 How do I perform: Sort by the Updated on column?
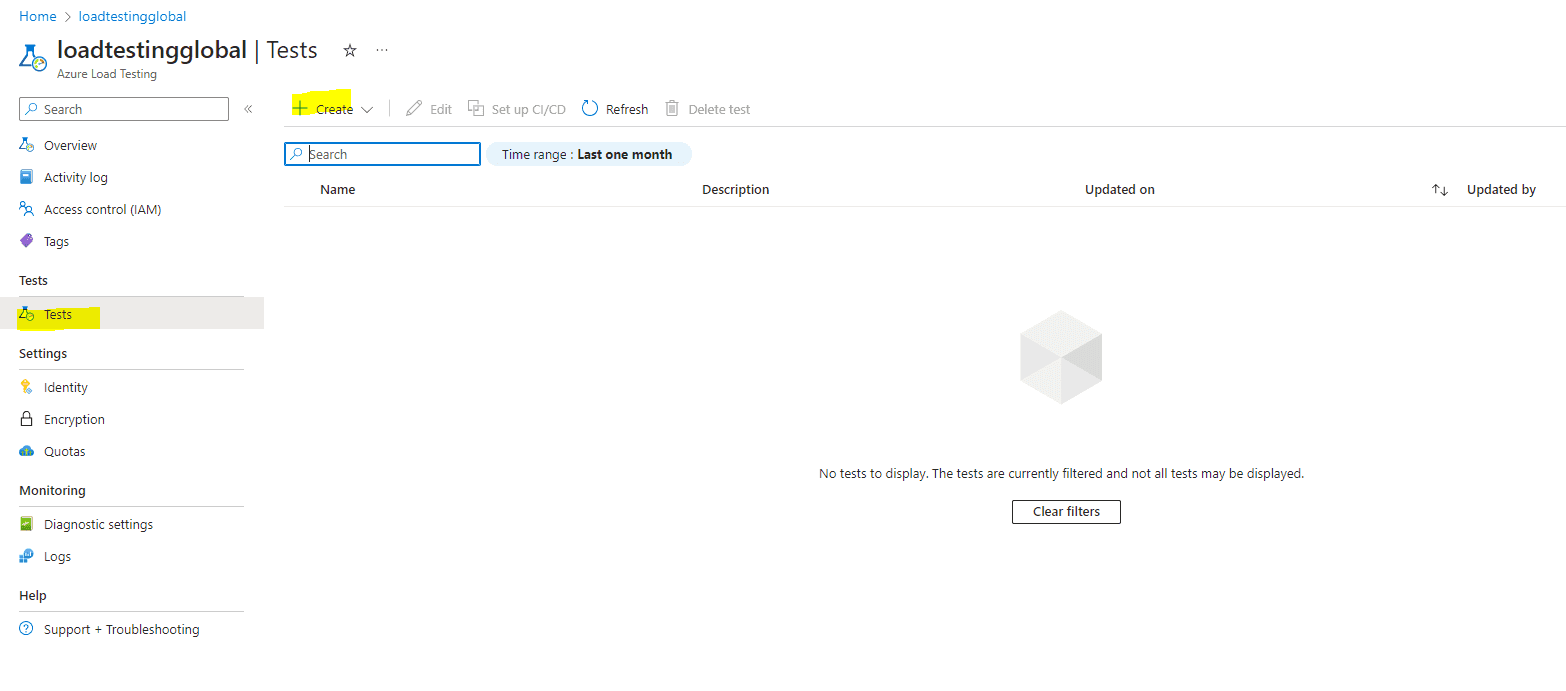(1120, 189)
